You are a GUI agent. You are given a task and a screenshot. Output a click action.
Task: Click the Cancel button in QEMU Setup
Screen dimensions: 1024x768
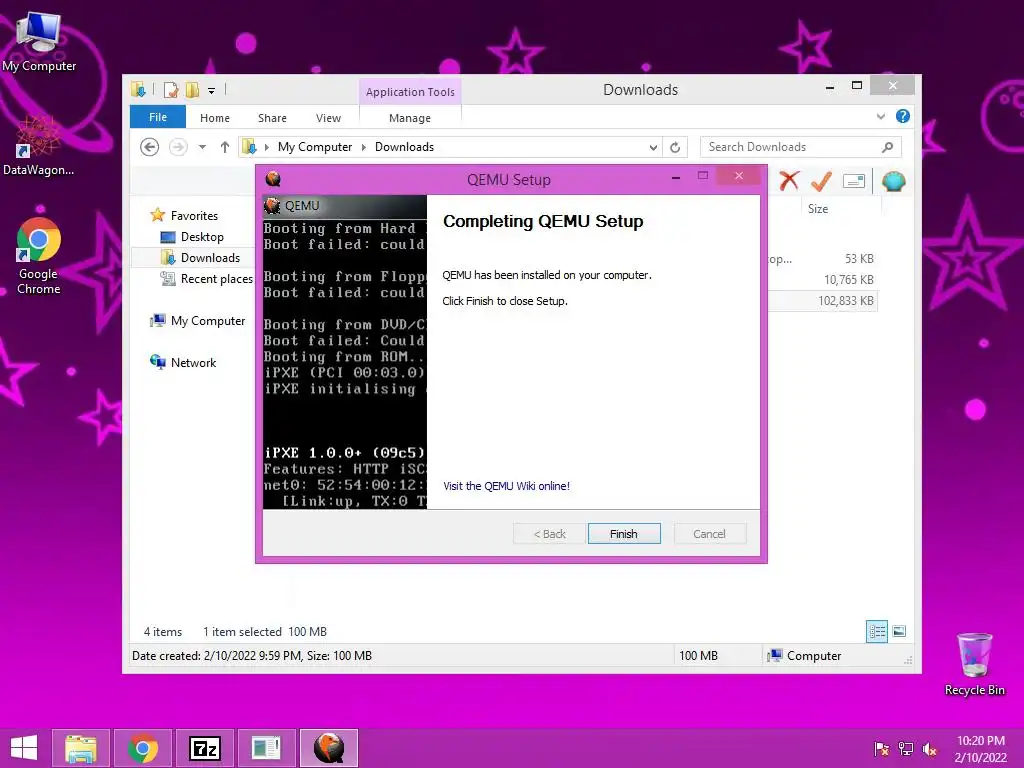coord(709,534)
